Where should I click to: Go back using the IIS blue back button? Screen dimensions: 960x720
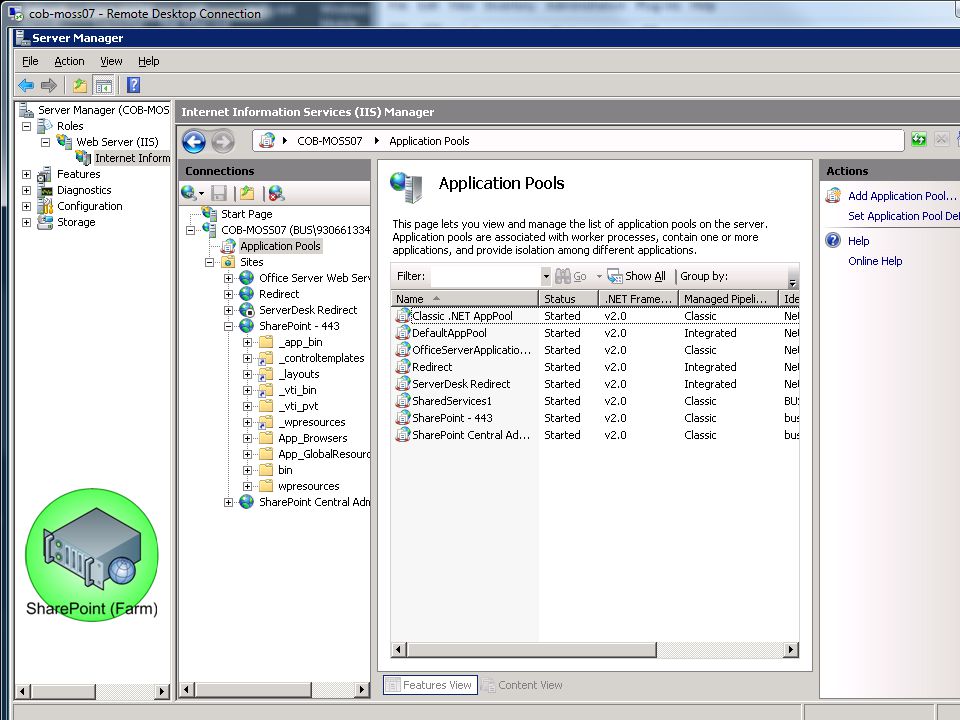click(194, 141)
